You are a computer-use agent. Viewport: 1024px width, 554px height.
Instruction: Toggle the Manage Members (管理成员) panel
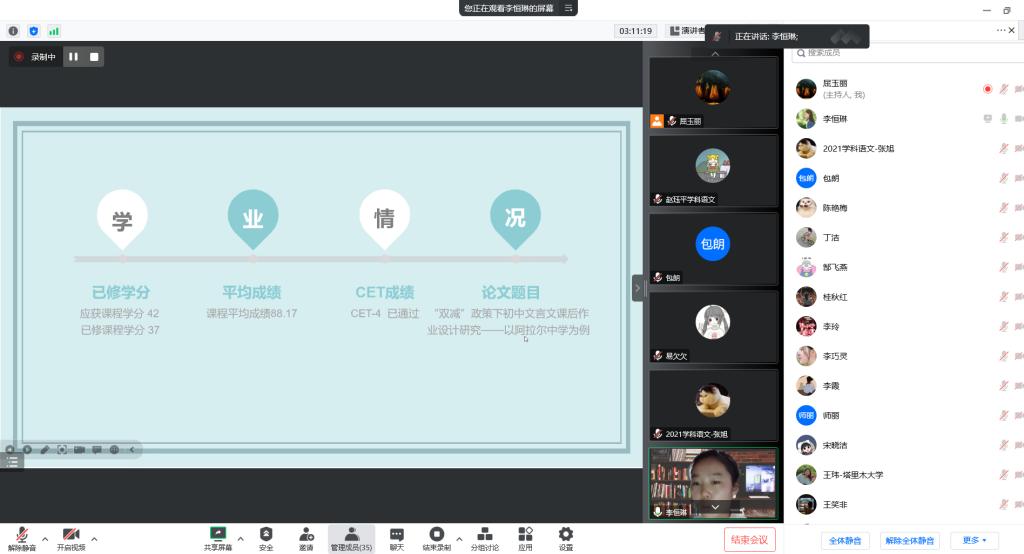pyautogui.click(x=351, y=537)
